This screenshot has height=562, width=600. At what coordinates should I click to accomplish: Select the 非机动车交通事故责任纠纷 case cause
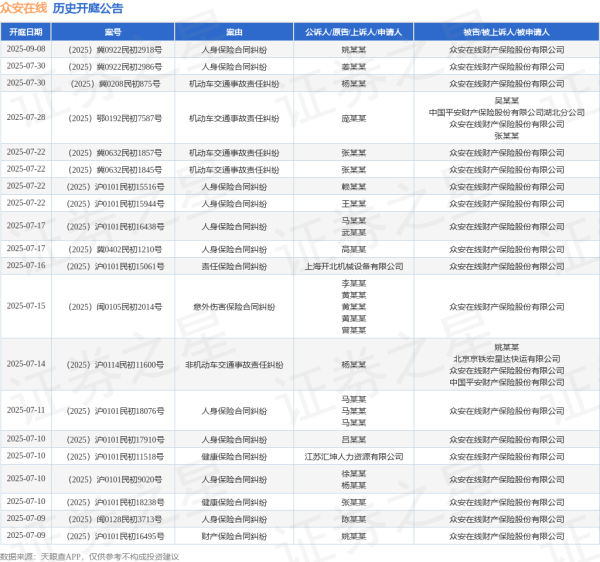[x=233, y=365]
